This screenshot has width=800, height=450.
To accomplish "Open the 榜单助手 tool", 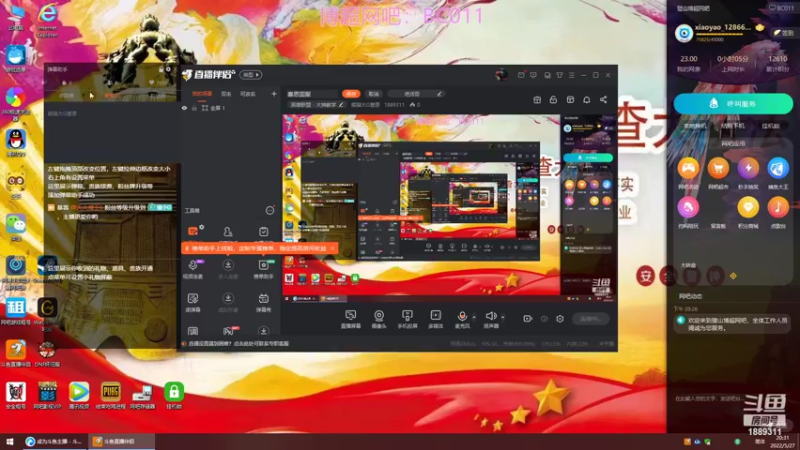I will click(x=263, y=269).
